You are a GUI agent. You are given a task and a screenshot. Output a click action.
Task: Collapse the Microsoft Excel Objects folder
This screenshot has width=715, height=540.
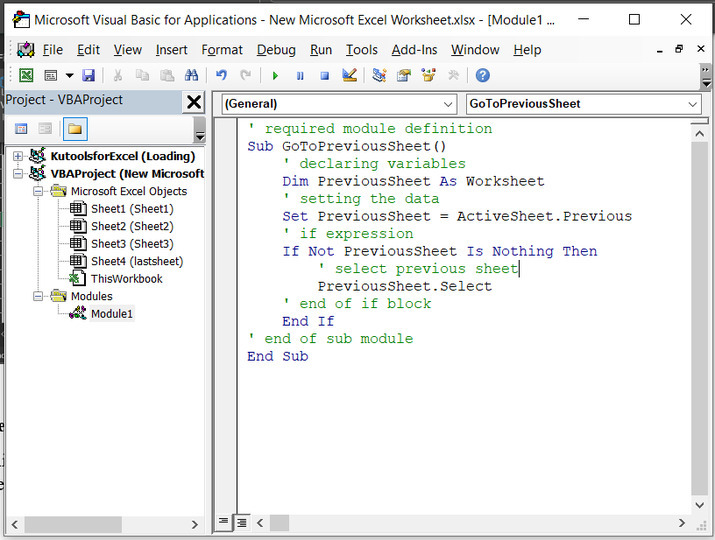pos(38,191)
